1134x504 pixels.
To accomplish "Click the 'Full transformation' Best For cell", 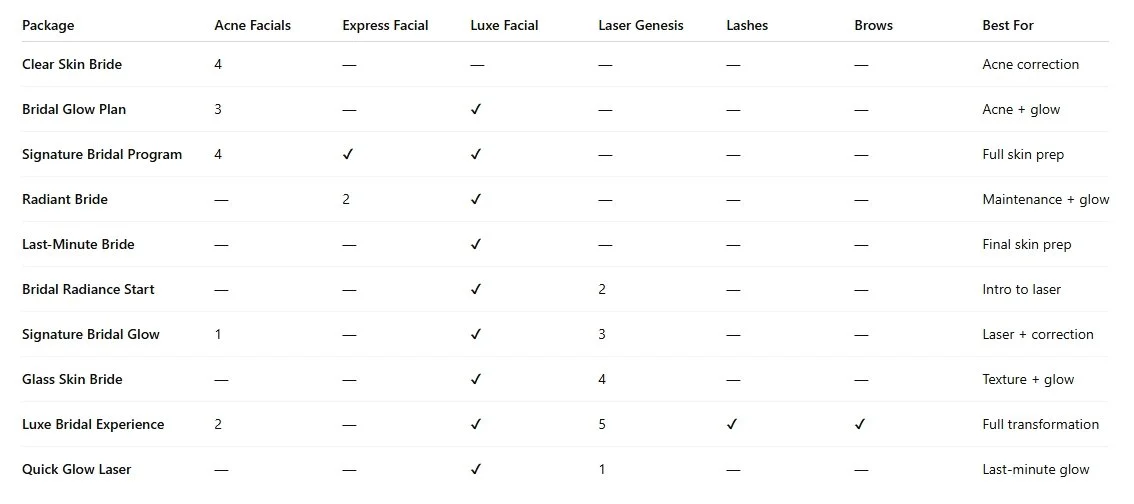I will [1040, 425].
